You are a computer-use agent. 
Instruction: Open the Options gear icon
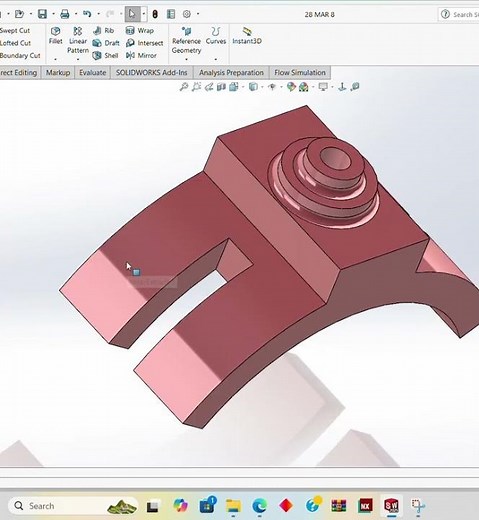coord(187,14)
